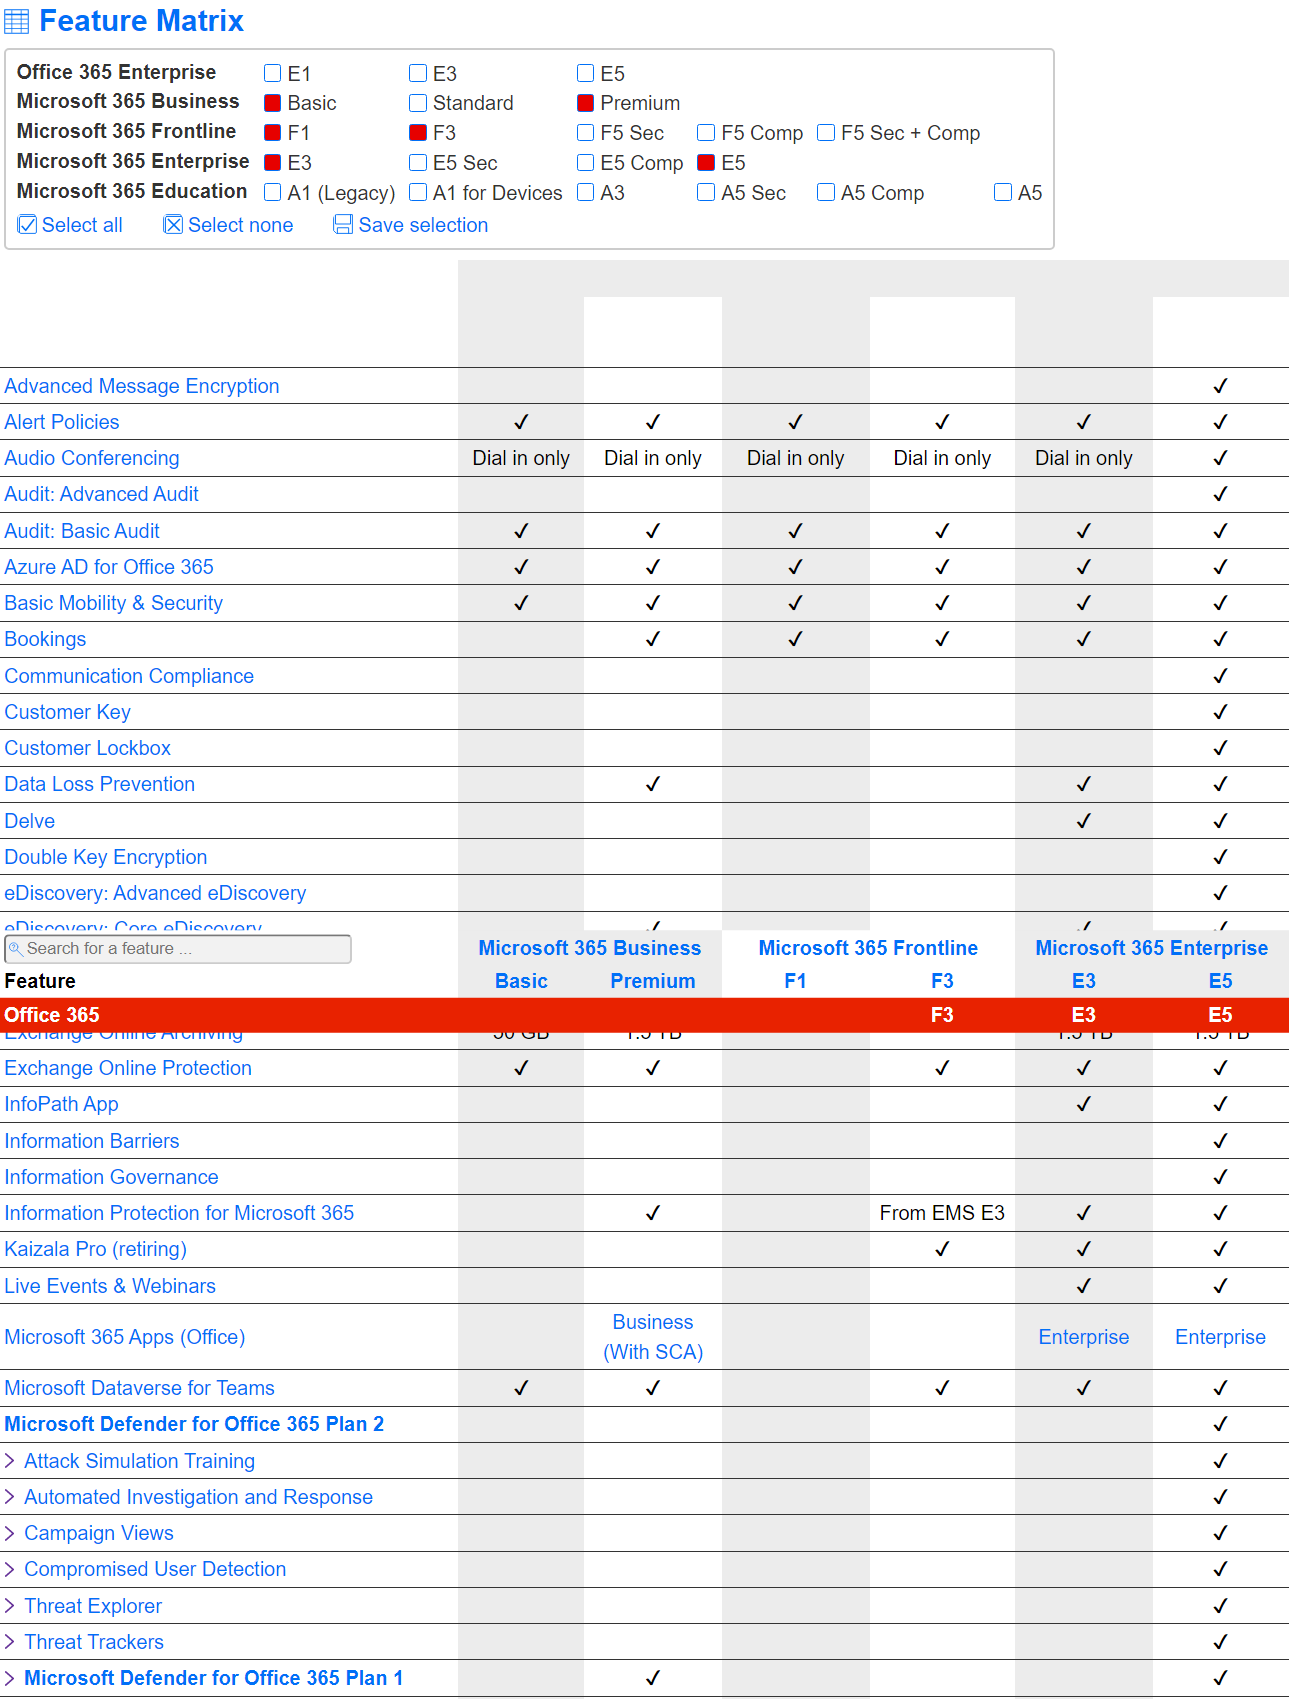The image size is (1304, 1699).
Task: Click the Search for a feature field
Action: pos(178,949)
